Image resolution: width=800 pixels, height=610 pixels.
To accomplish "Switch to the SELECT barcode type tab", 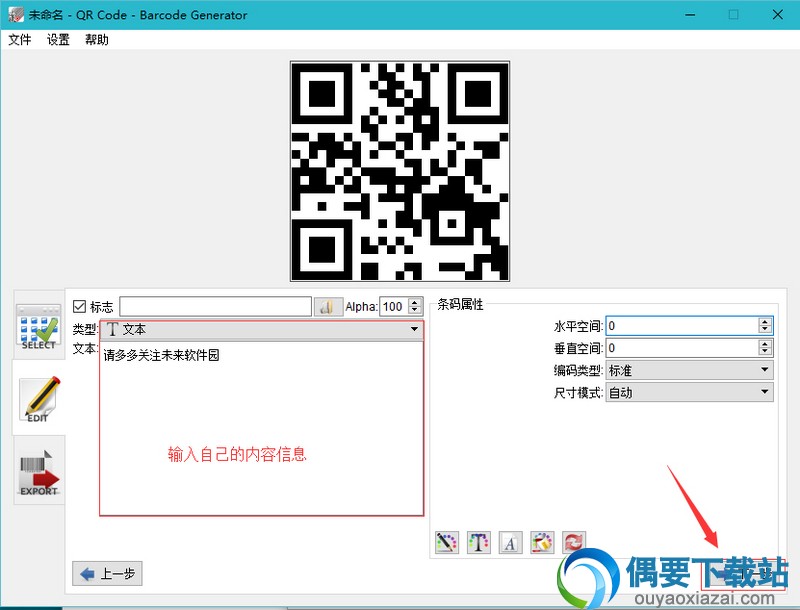I will click(x=39, y=325).
